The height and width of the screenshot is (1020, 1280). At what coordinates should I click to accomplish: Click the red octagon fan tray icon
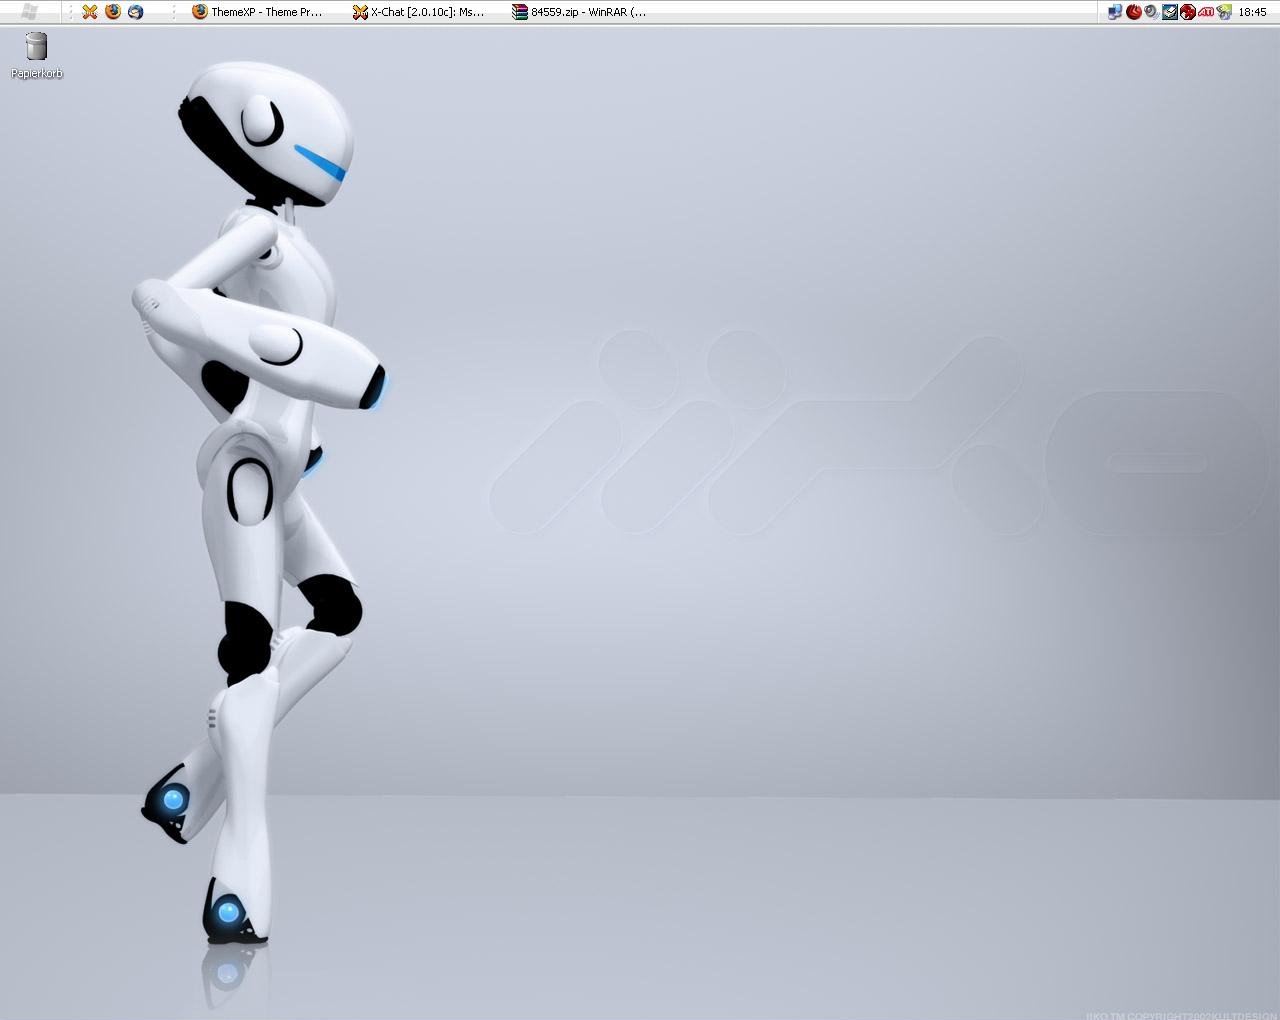click(x=1188, y=12)
